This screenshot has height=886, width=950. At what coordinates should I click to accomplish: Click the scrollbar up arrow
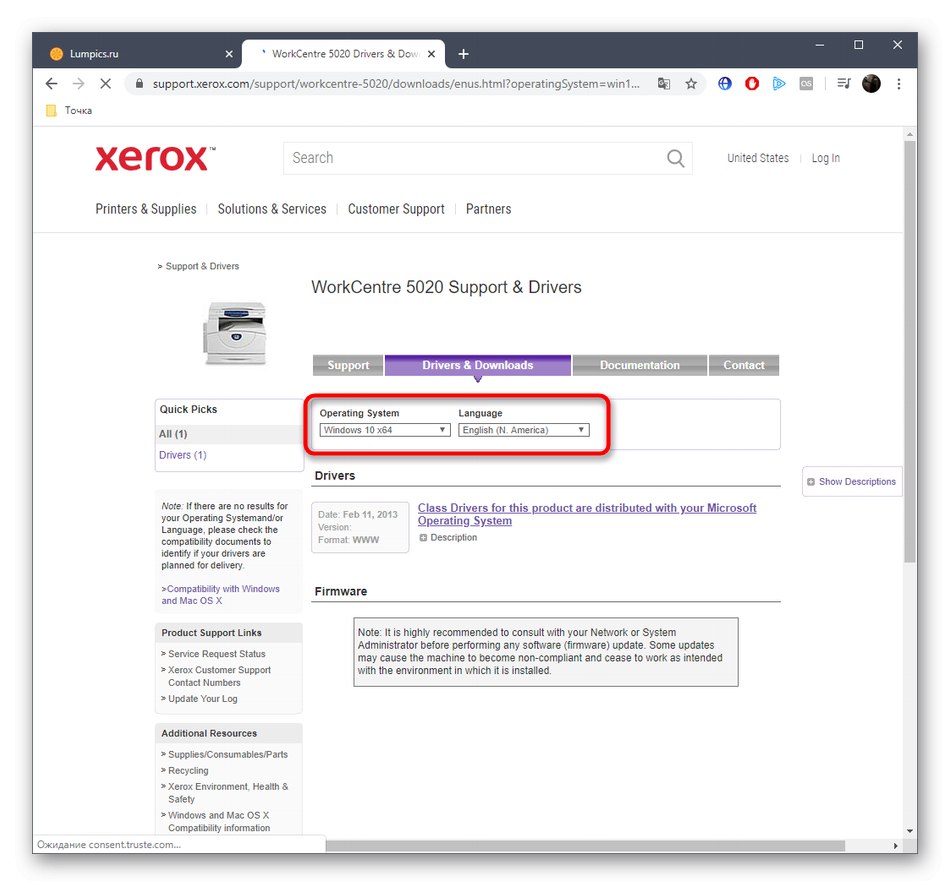pos(909,133)
